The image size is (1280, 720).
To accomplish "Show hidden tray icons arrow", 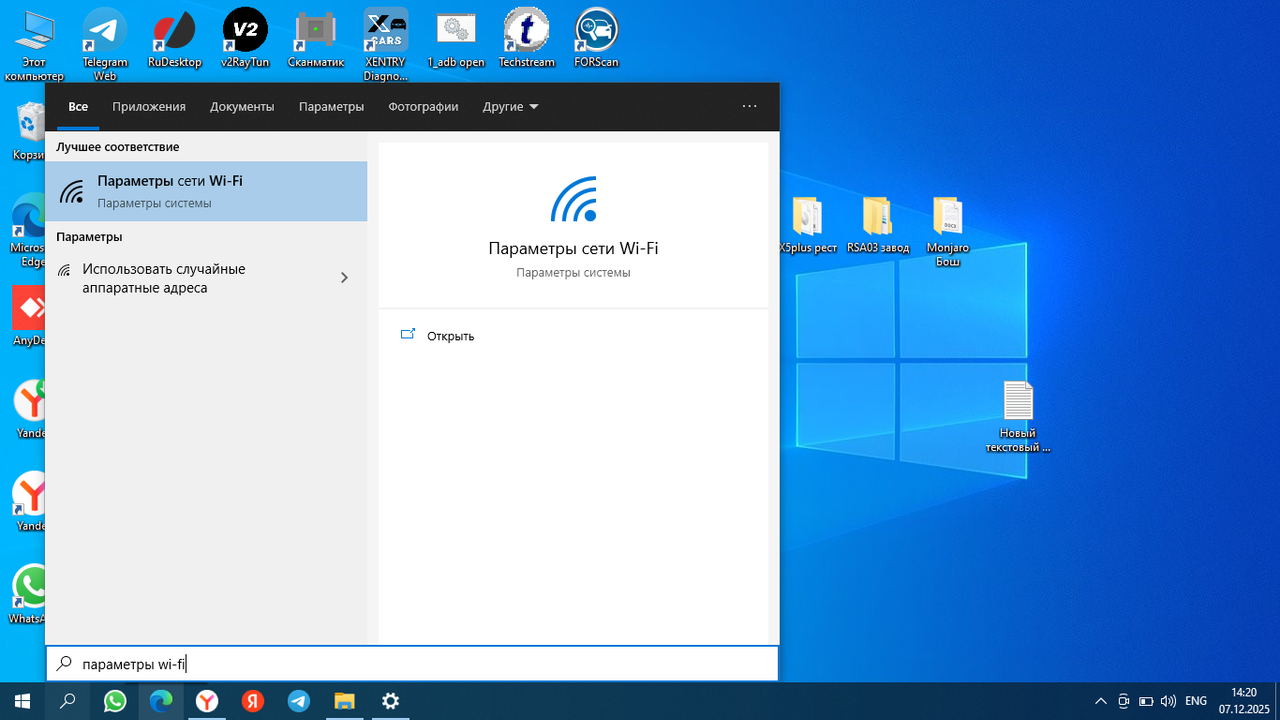I will pos(1101,701).
